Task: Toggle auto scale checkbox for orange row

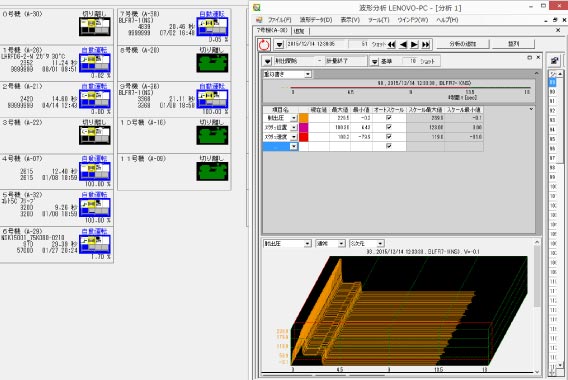Action: point(389,118)
